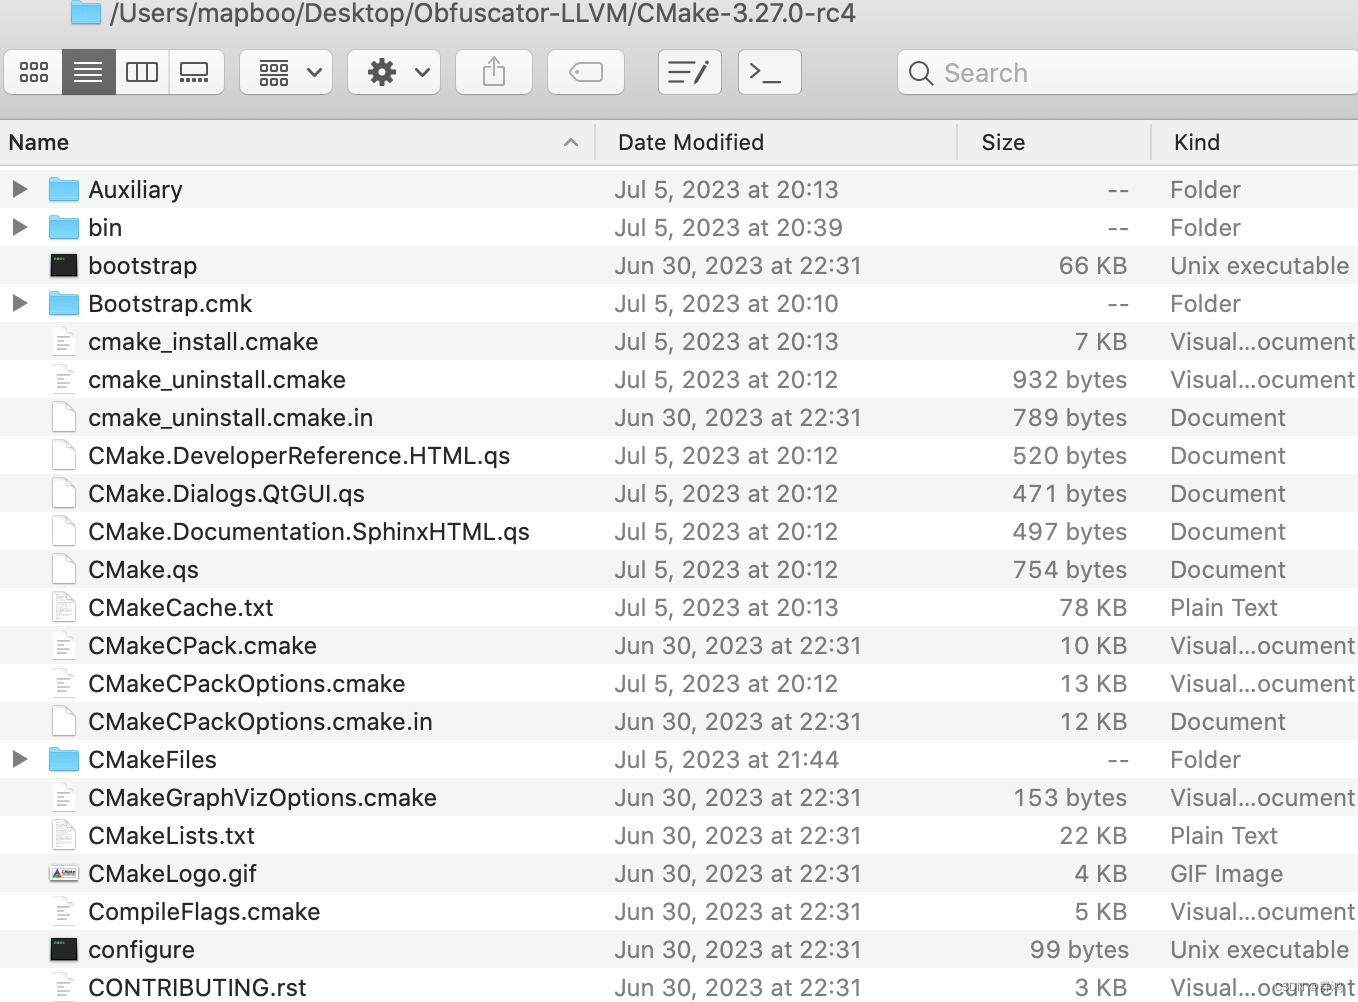
Task: Click the CMakeGraphVizOptions.cmake file name
Action: click(x=262, y=797)
